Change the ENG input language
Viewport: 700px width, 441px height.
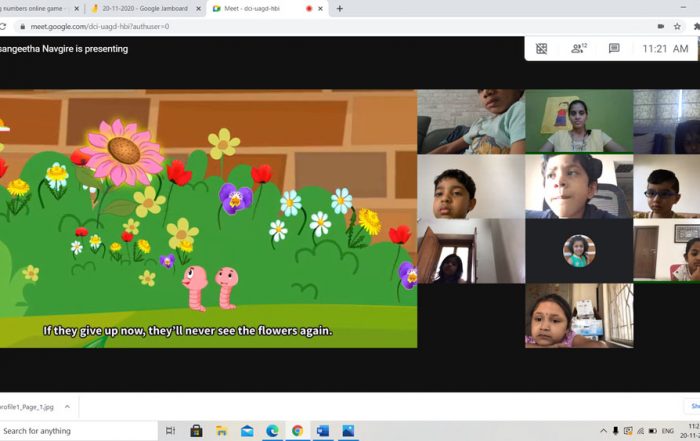coord(668,431)
